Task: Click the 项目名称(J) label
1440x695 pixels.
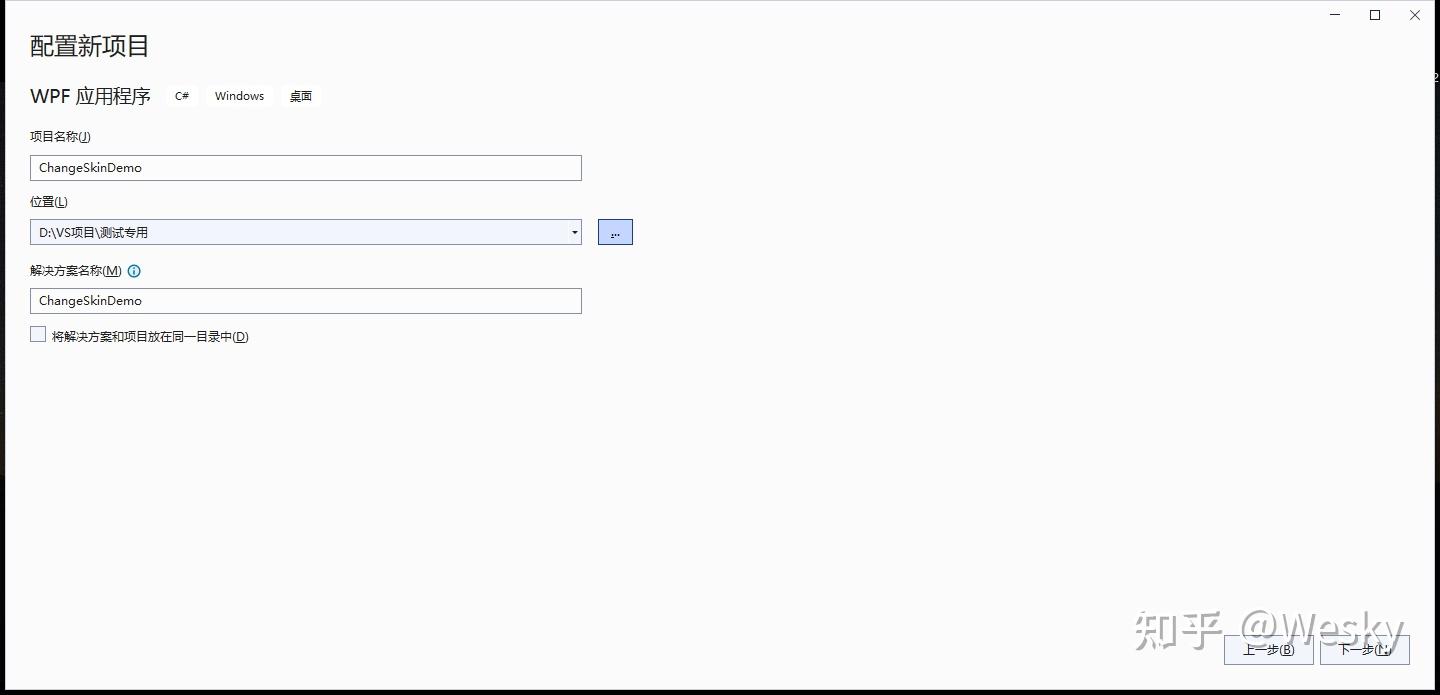Action: coord(60,137)
